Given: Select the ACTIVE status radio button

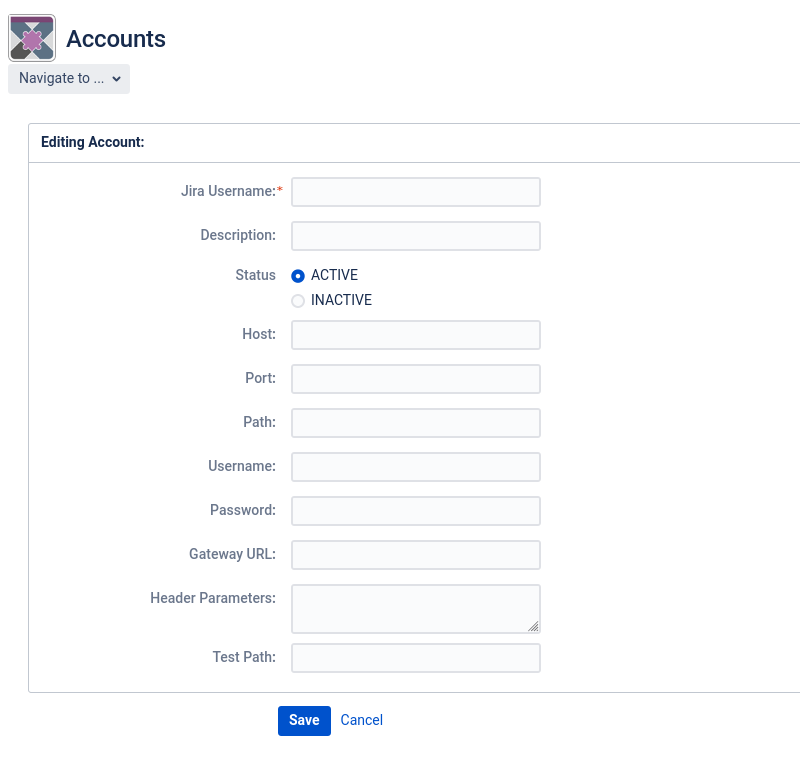Looking at the screenshot, I should coord(298,276).
